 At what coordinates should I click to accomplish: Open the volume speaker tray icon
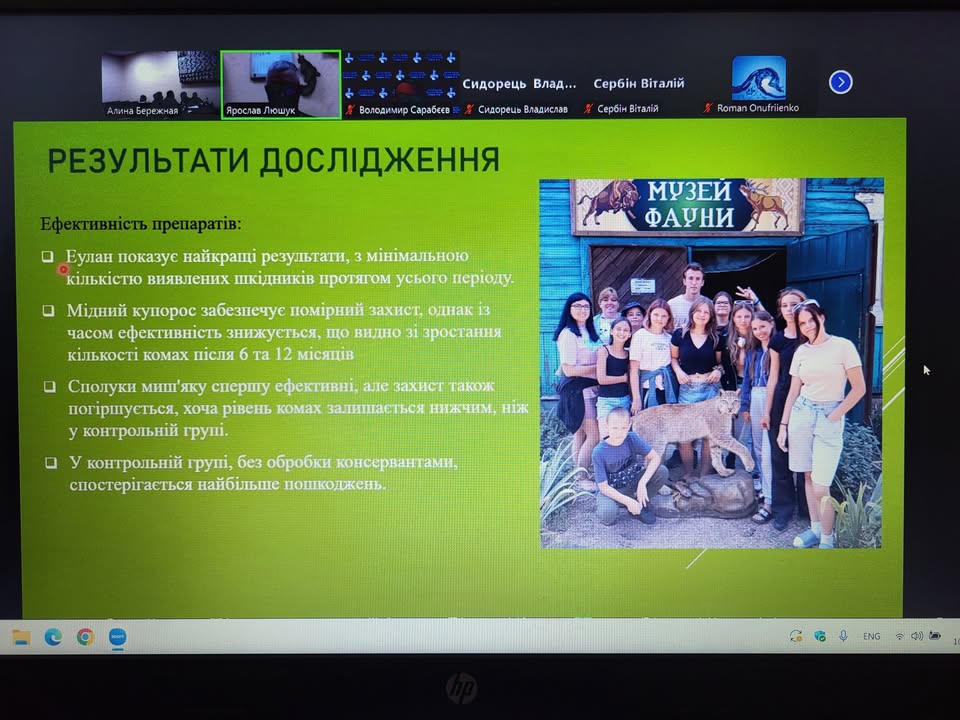click(x=917, y=636)
